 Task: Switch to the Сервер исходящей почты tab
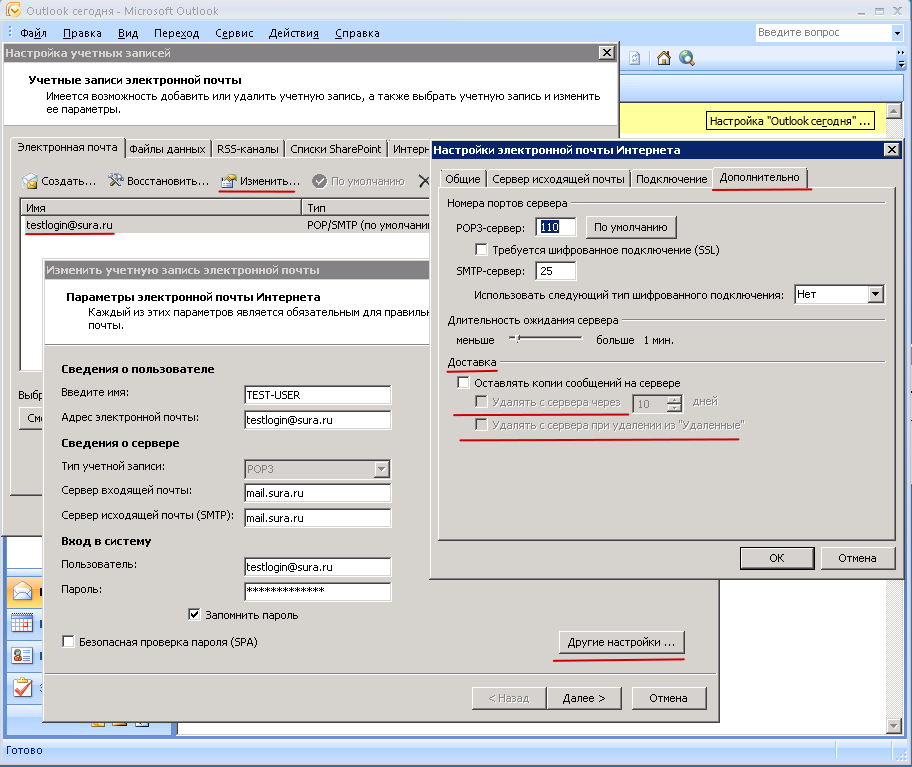click(558, 179)
